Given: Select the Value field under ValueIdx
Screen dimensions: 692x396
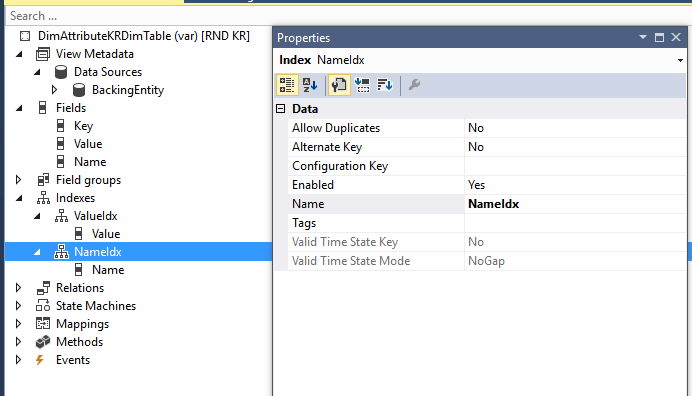Looking at the screenshot, I should point(106,234).
